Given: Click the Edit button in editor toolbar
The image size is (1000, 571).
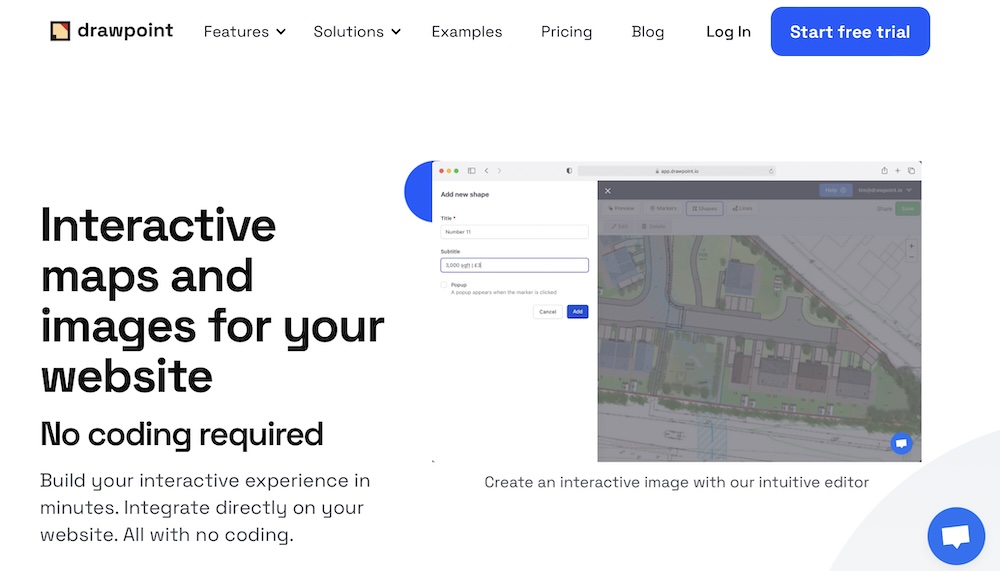Looking at the screenshot, I should (x=620, y=226).
